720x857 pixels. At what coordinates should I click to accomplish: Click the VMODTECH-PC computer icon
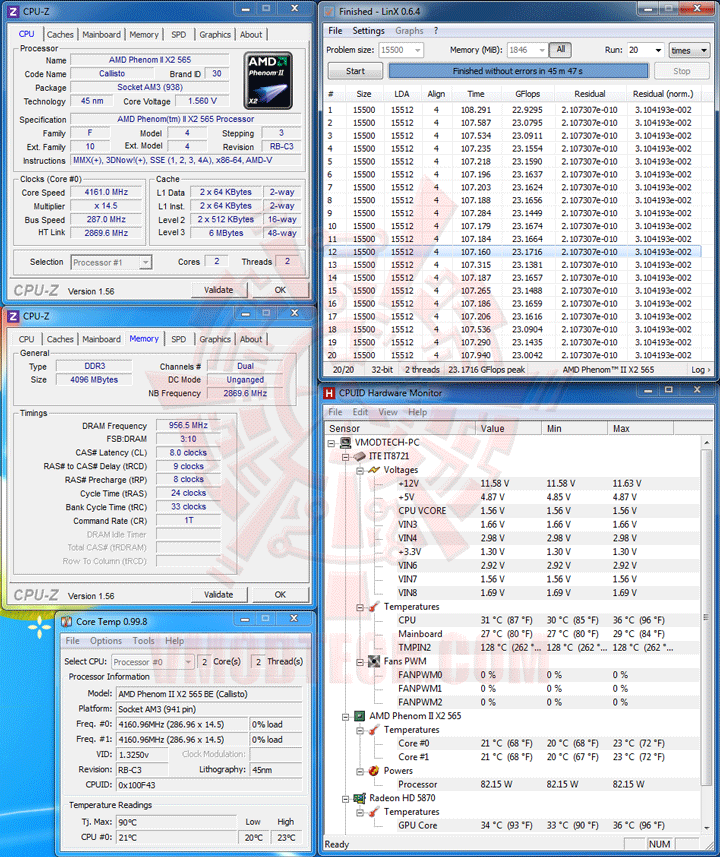tap(346, 443)
